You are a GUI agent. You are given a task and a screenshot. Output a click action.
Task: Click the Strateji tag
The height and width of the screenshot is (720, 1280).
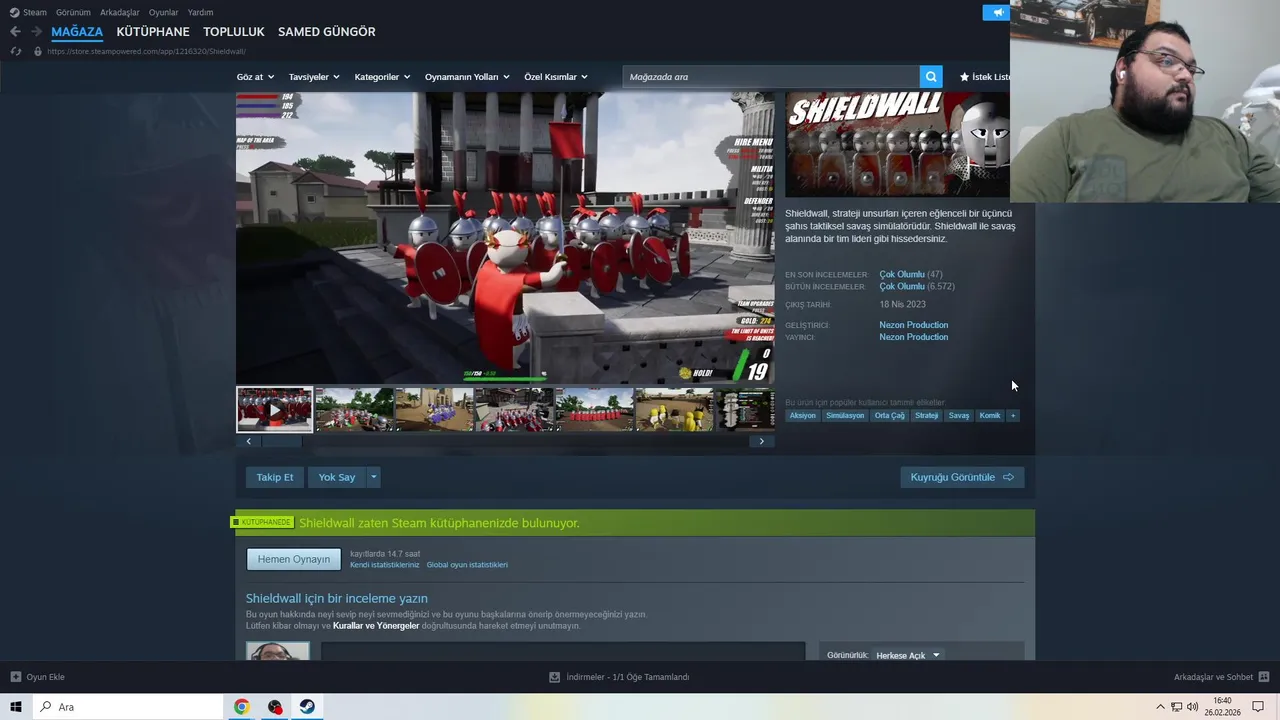pos(927,415)
